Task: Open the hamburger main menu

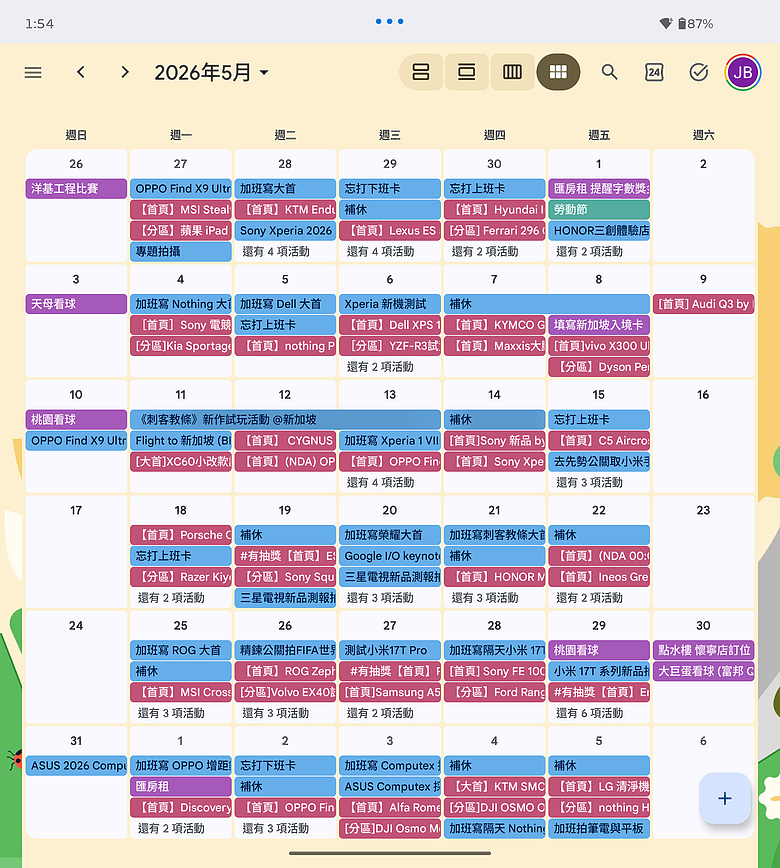Action: click(33, 73)
